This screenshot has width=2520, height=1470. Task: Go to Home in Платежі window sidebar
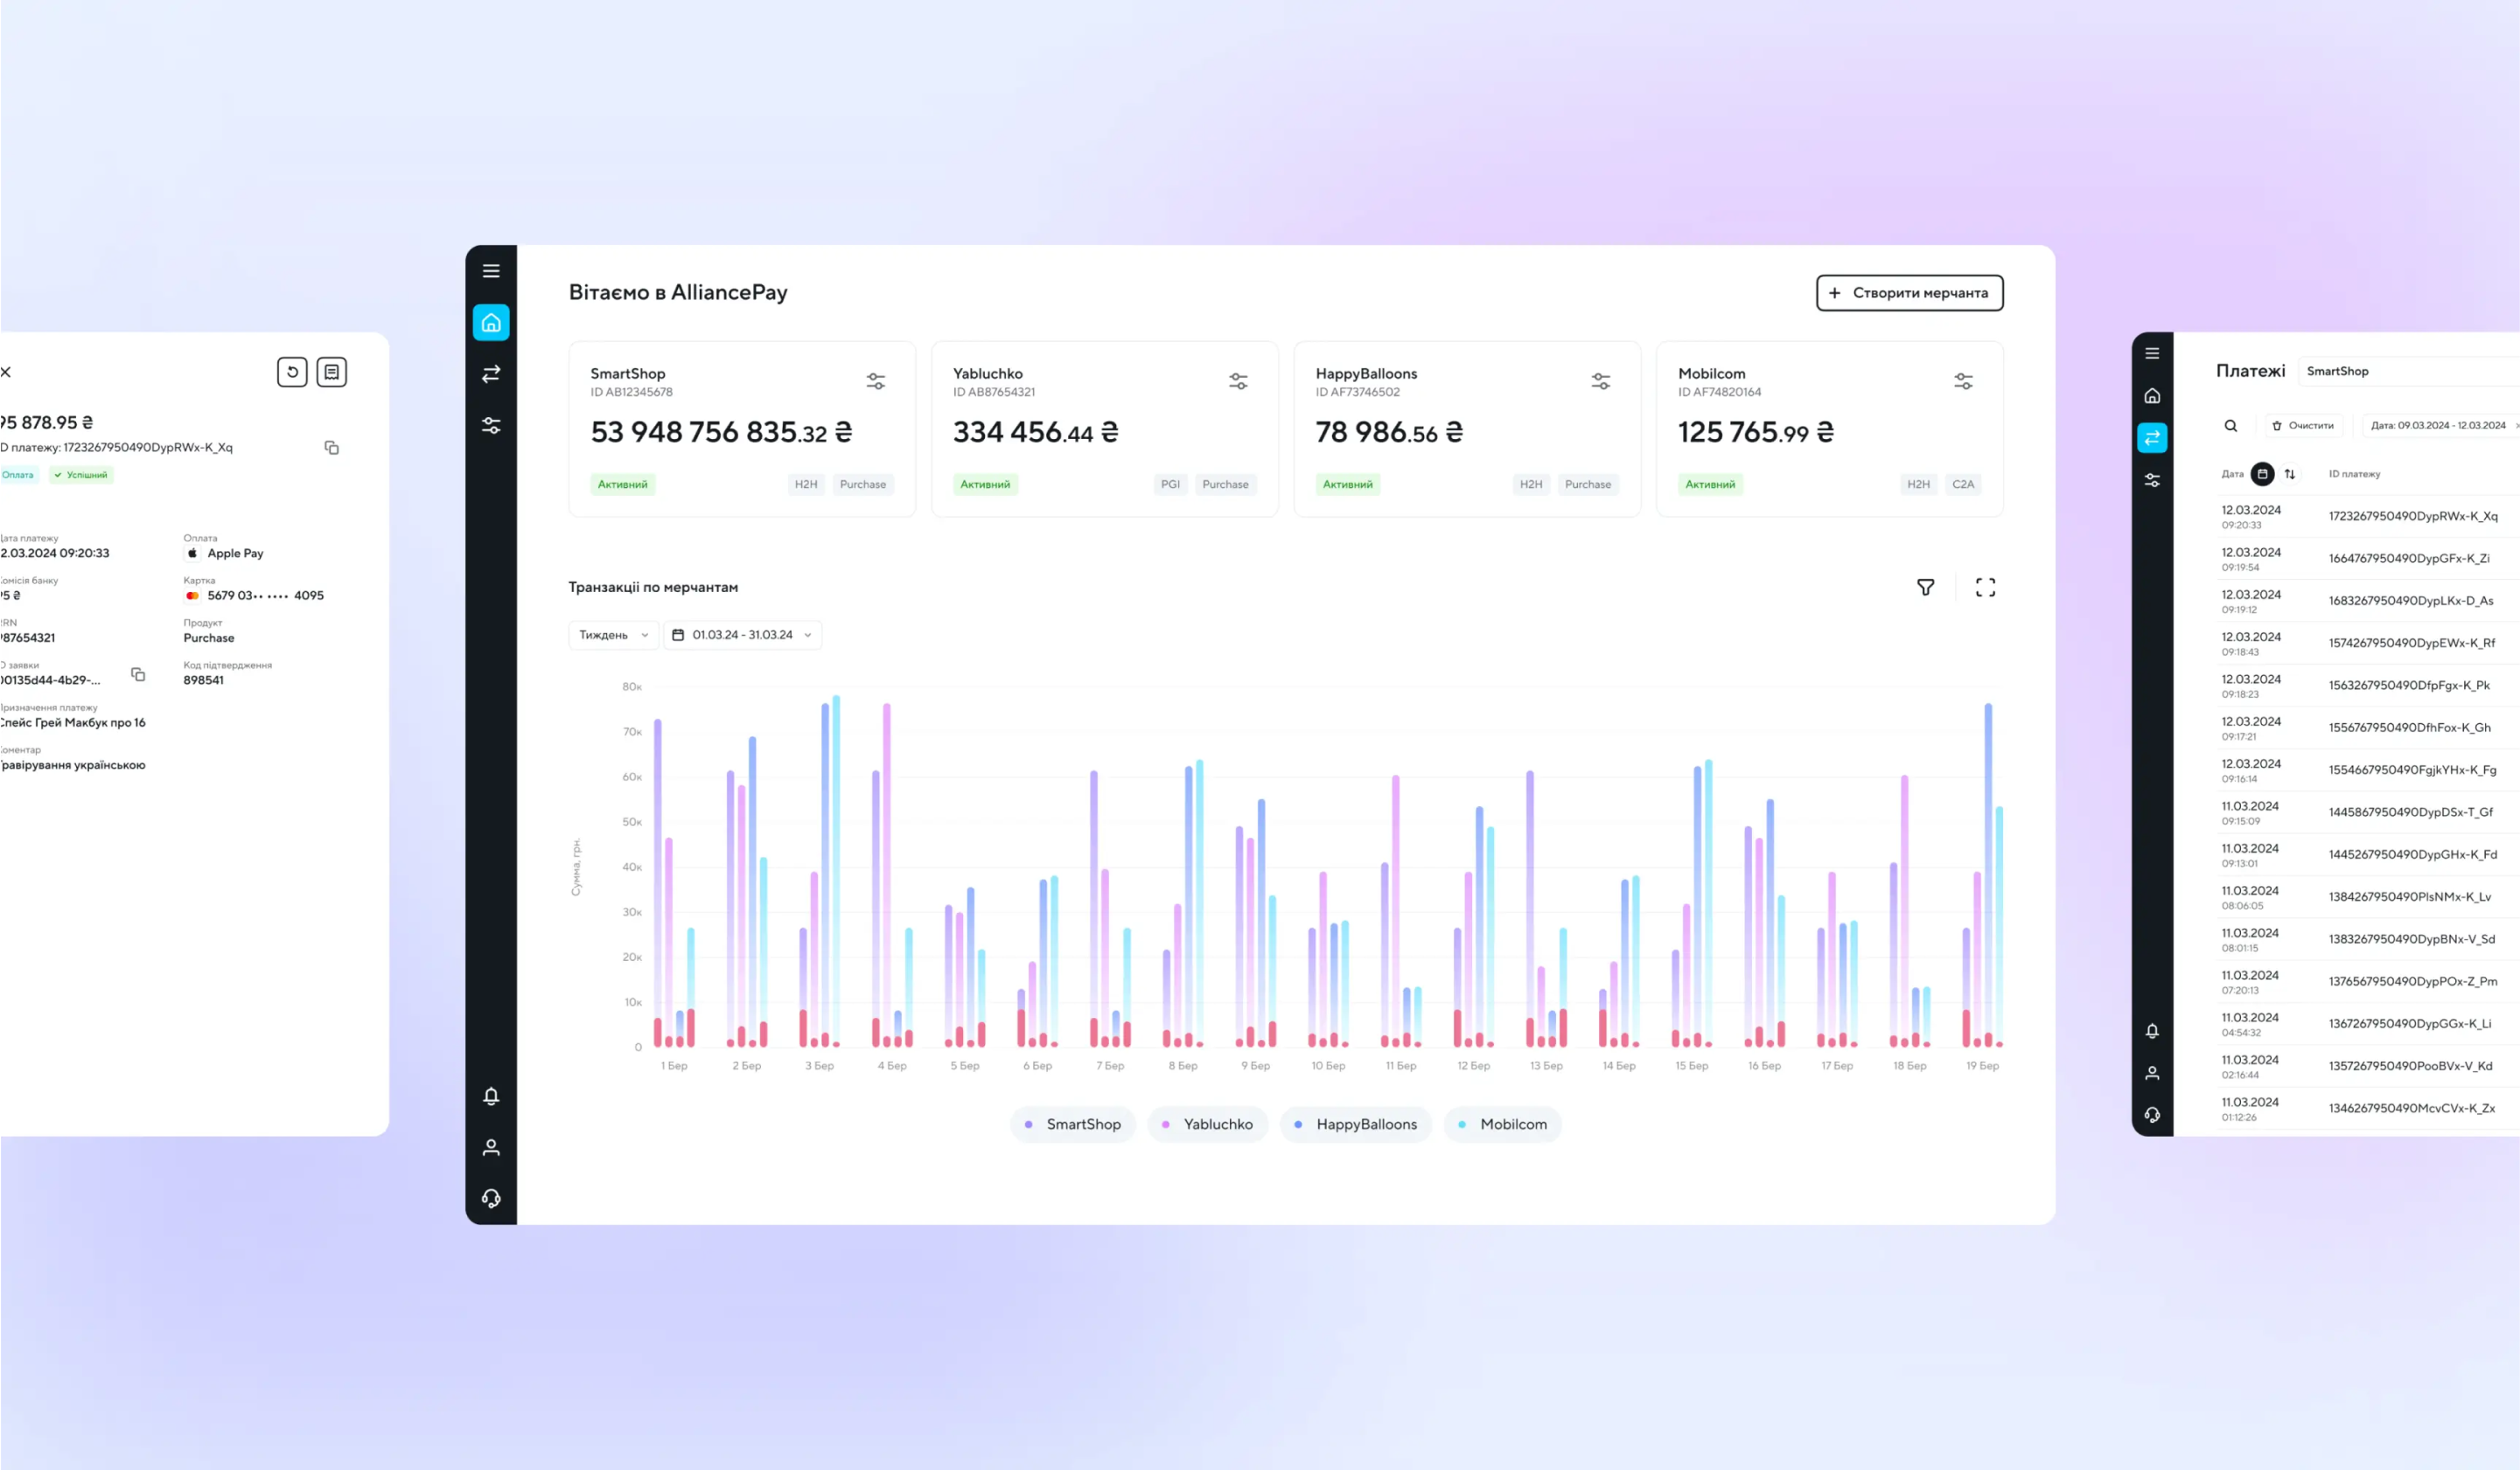click(2152, 396)
